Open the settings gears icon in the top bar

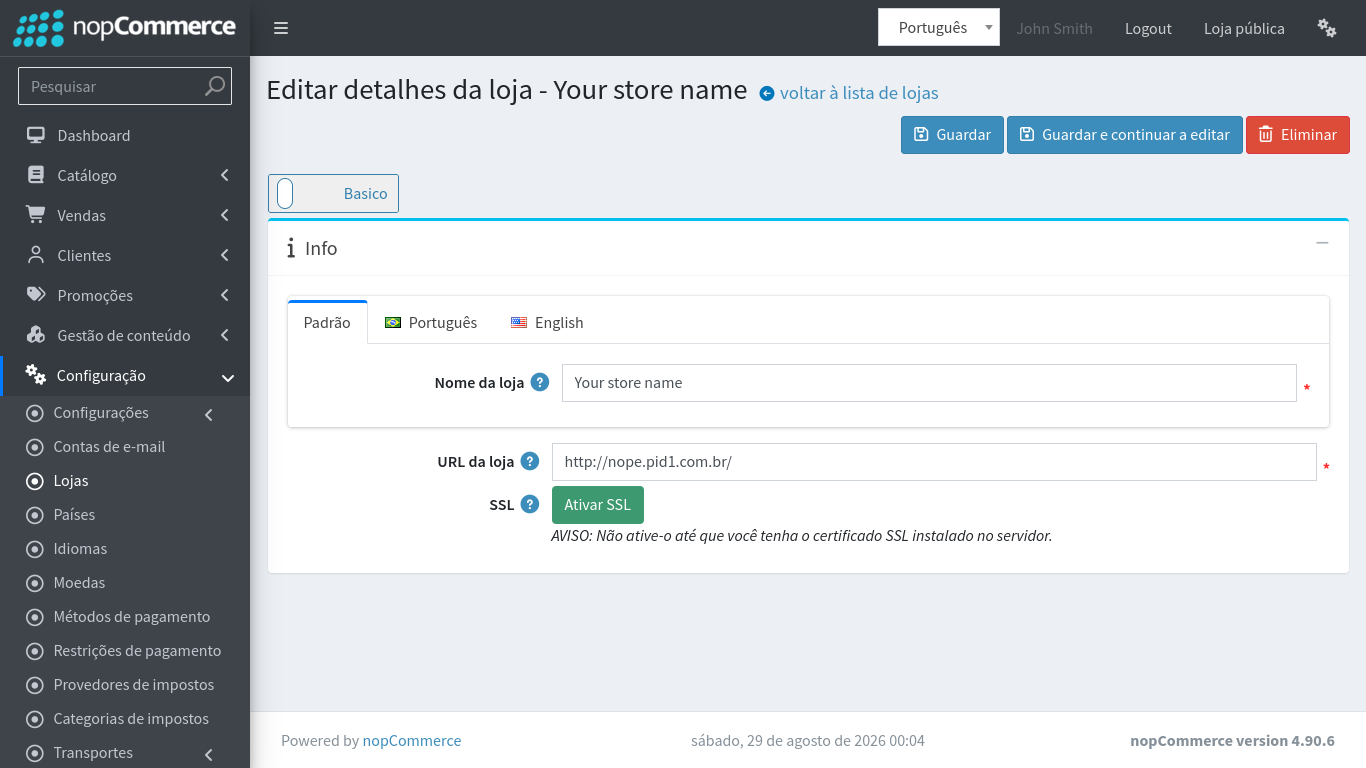click(x=1327, y=28)
